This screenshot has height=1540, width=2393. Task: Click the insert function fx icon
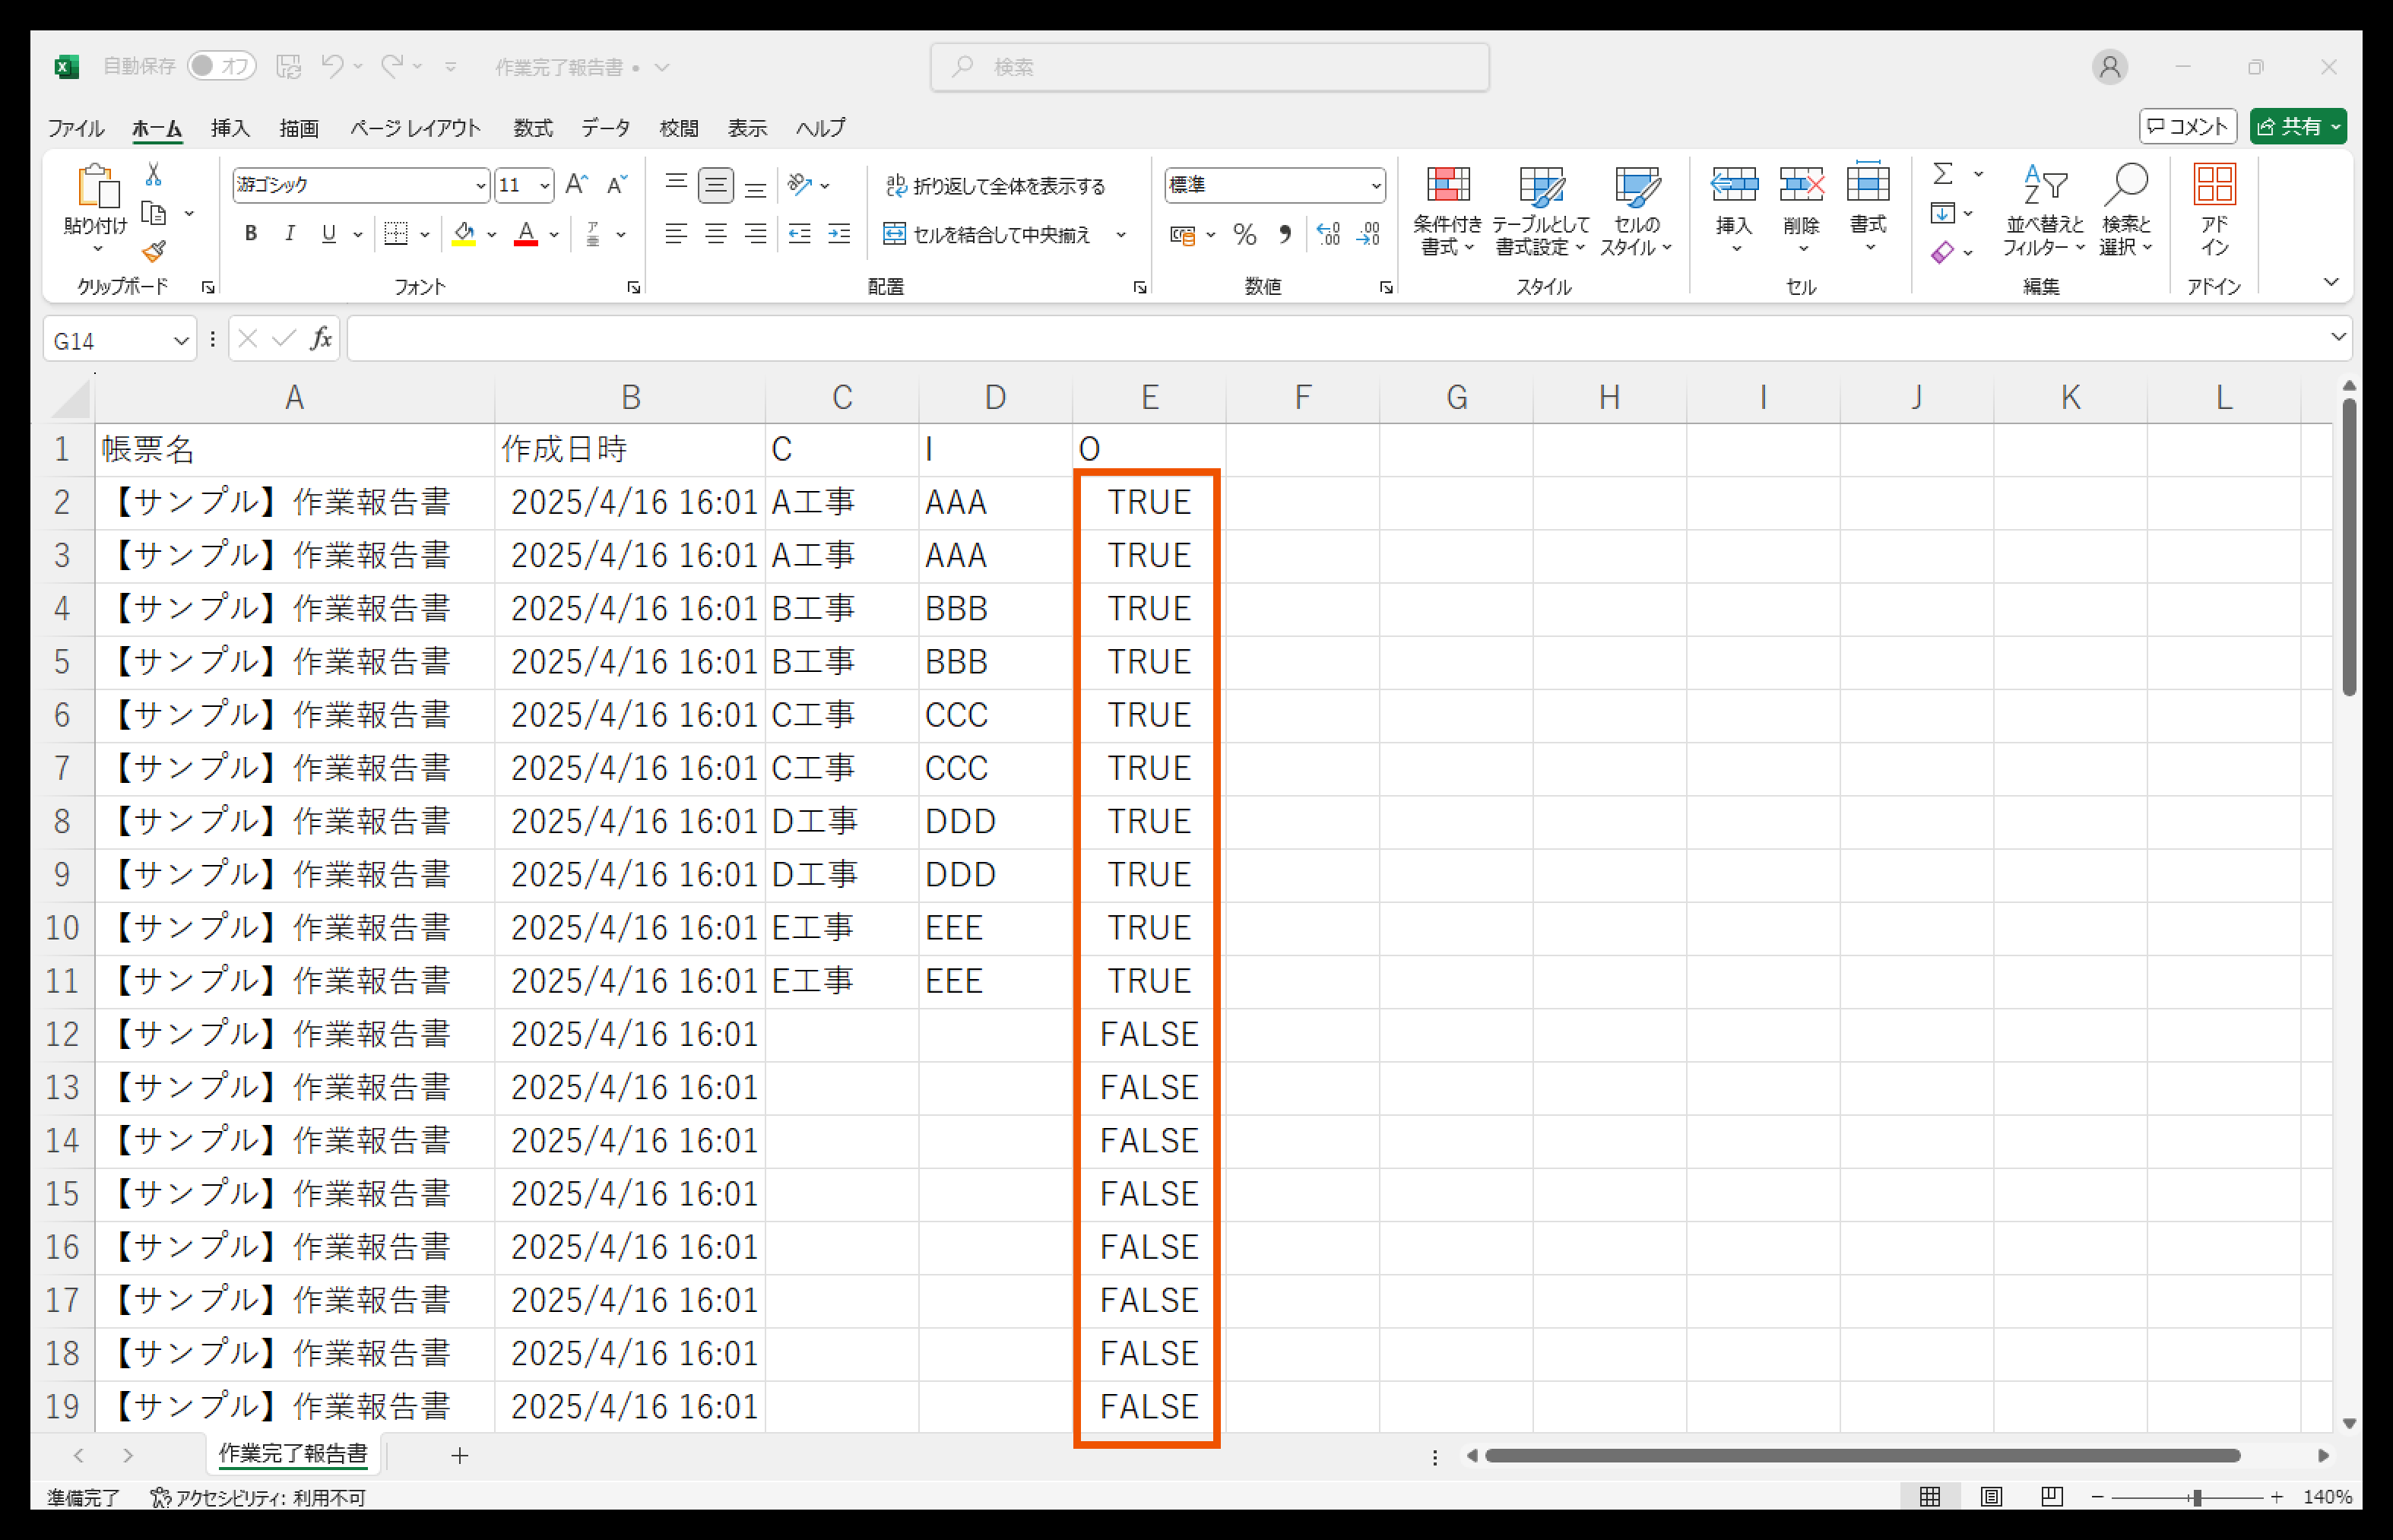pyautogui.click(x=320, y=340)
